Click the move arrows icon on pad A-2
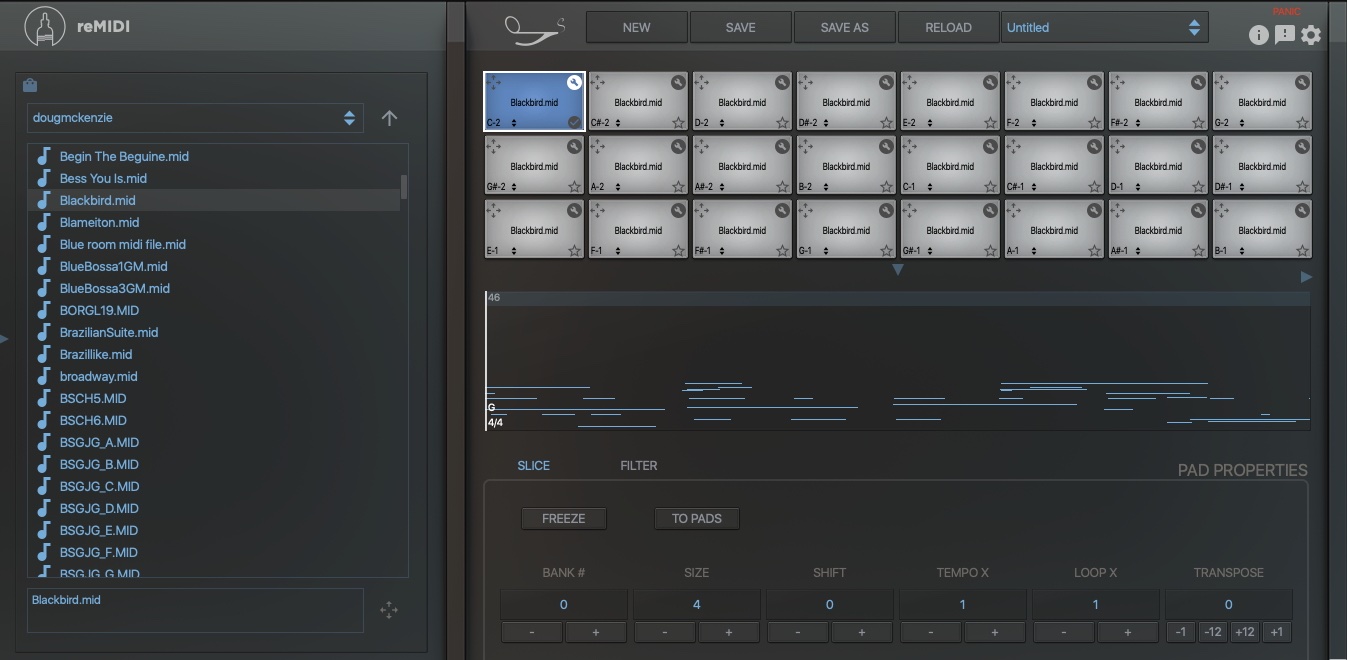The width and height of the screenshot is (1348, 660). pos(598,147)
